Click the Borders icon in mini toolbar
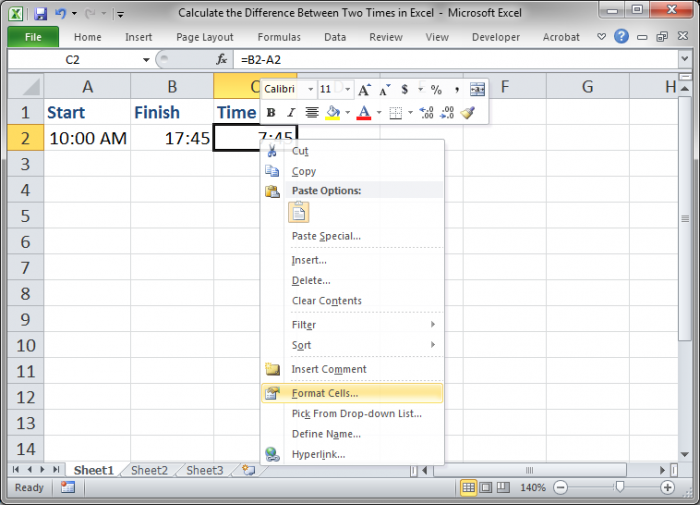700x505 pixels. (x=396, y=113)
